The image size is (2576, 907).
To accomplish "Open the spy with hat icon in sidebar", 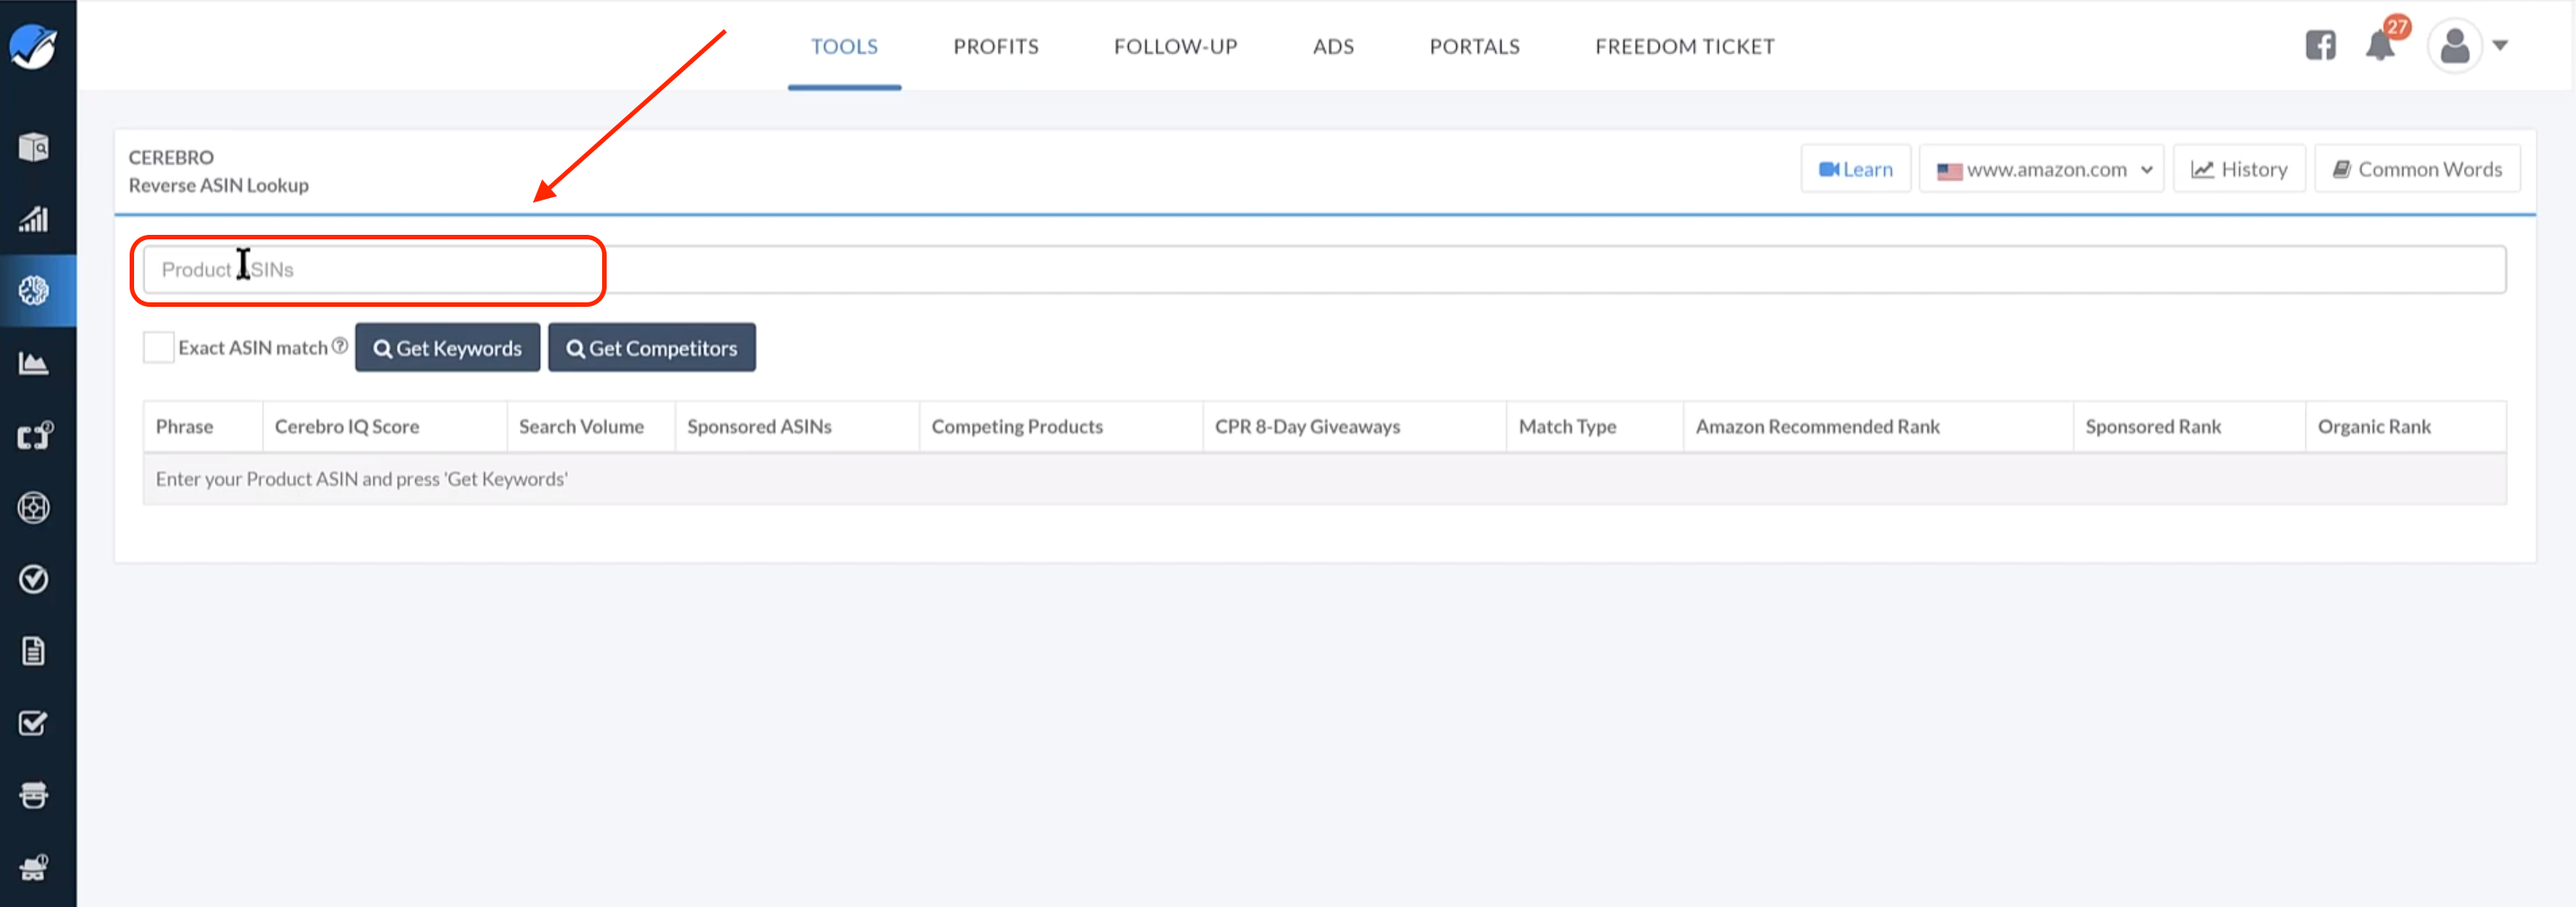I will (33, 867).
